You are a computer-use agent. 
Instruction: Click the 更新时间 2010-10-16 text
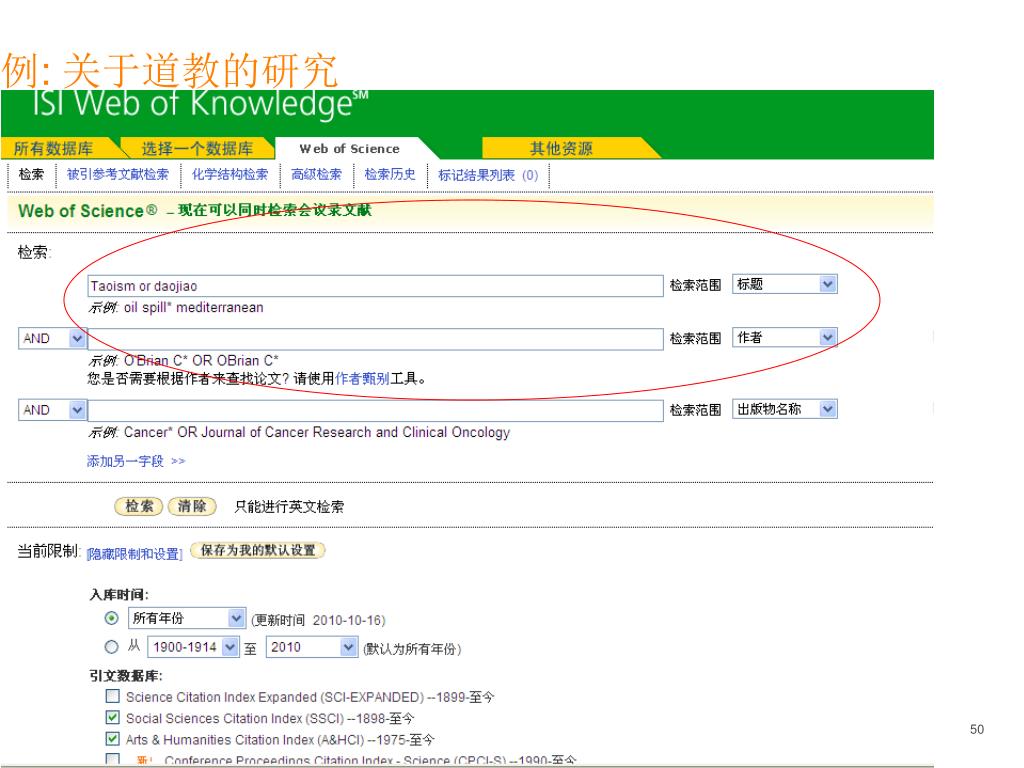click(x=318, y=620)
